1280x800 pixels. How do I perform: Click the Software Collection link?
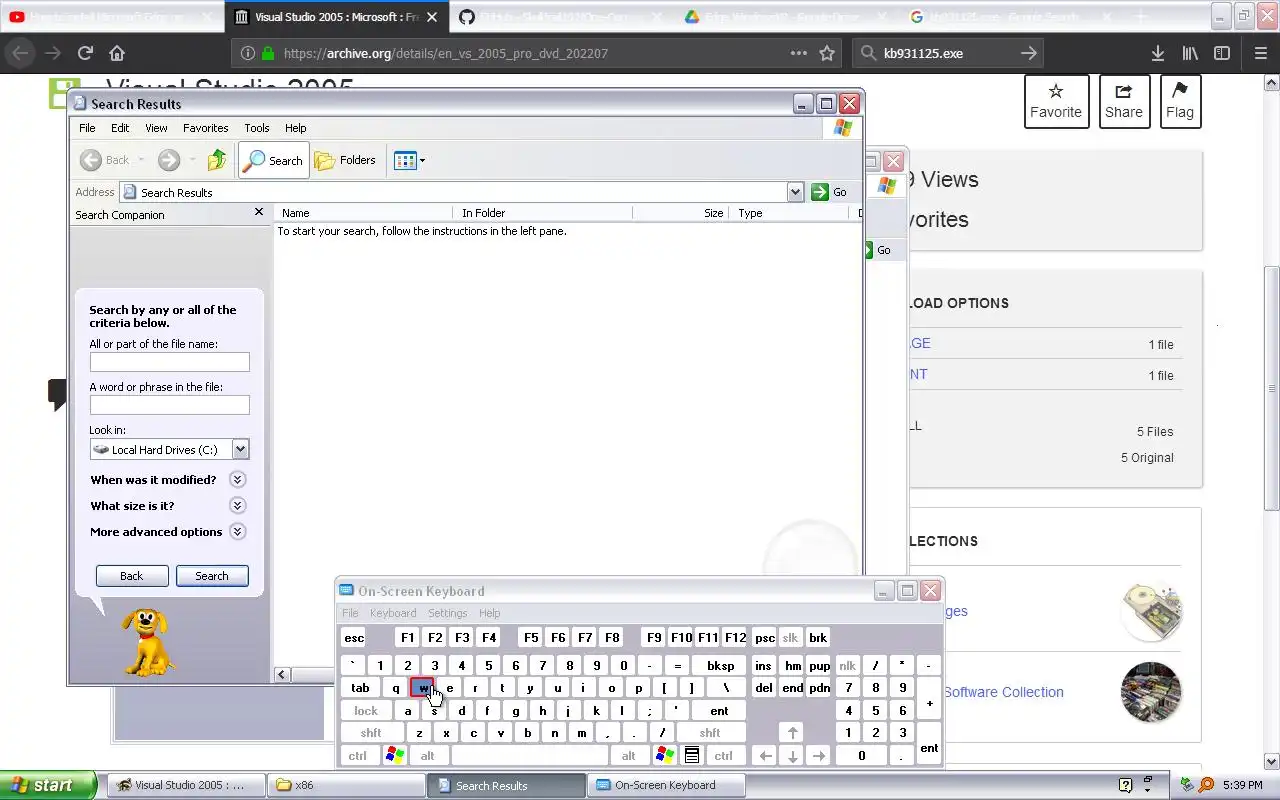1003,692
